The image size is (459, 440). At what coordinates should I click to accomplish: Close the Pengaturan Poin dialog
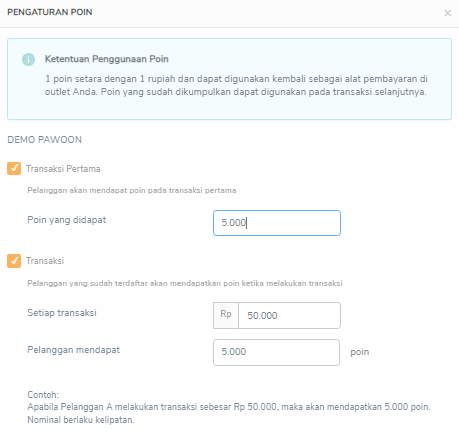[447, 13]
